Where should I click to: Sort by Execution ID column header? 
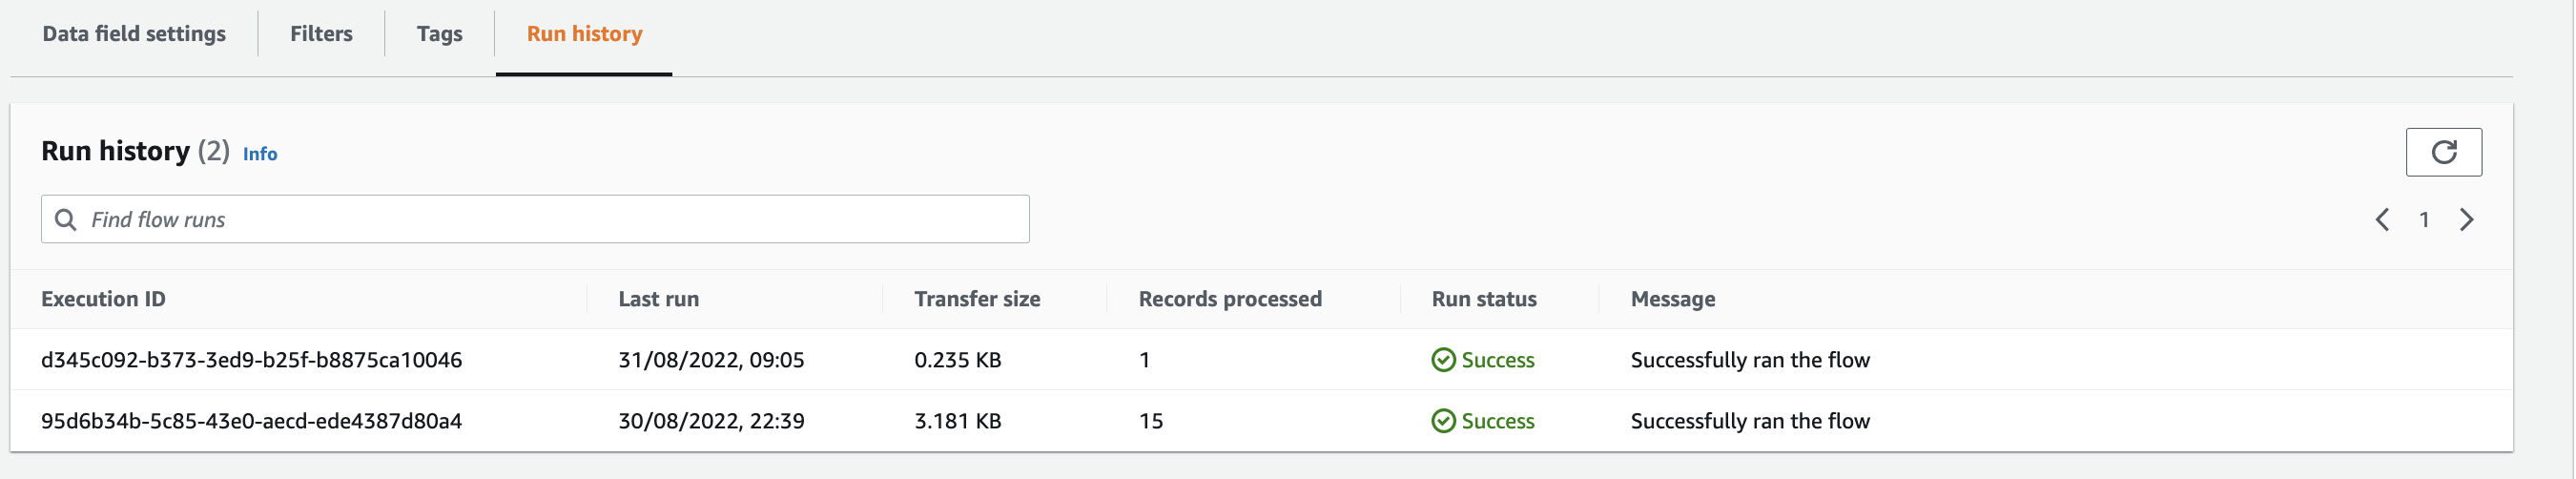click(x=103, y=299)
